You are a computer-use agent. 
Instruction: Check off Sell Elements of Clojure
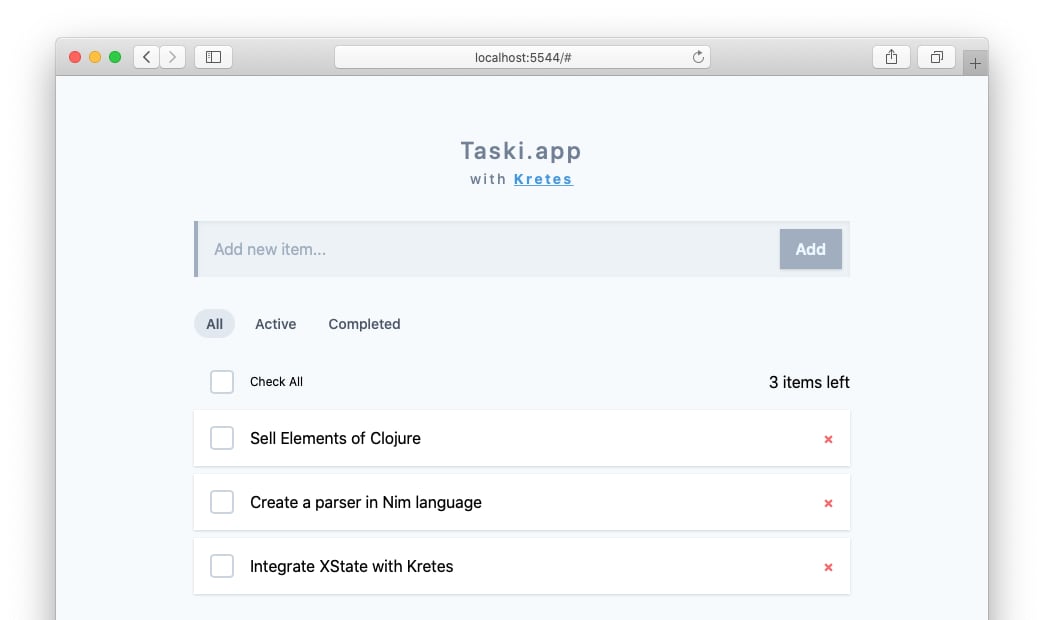coord(222,438)
